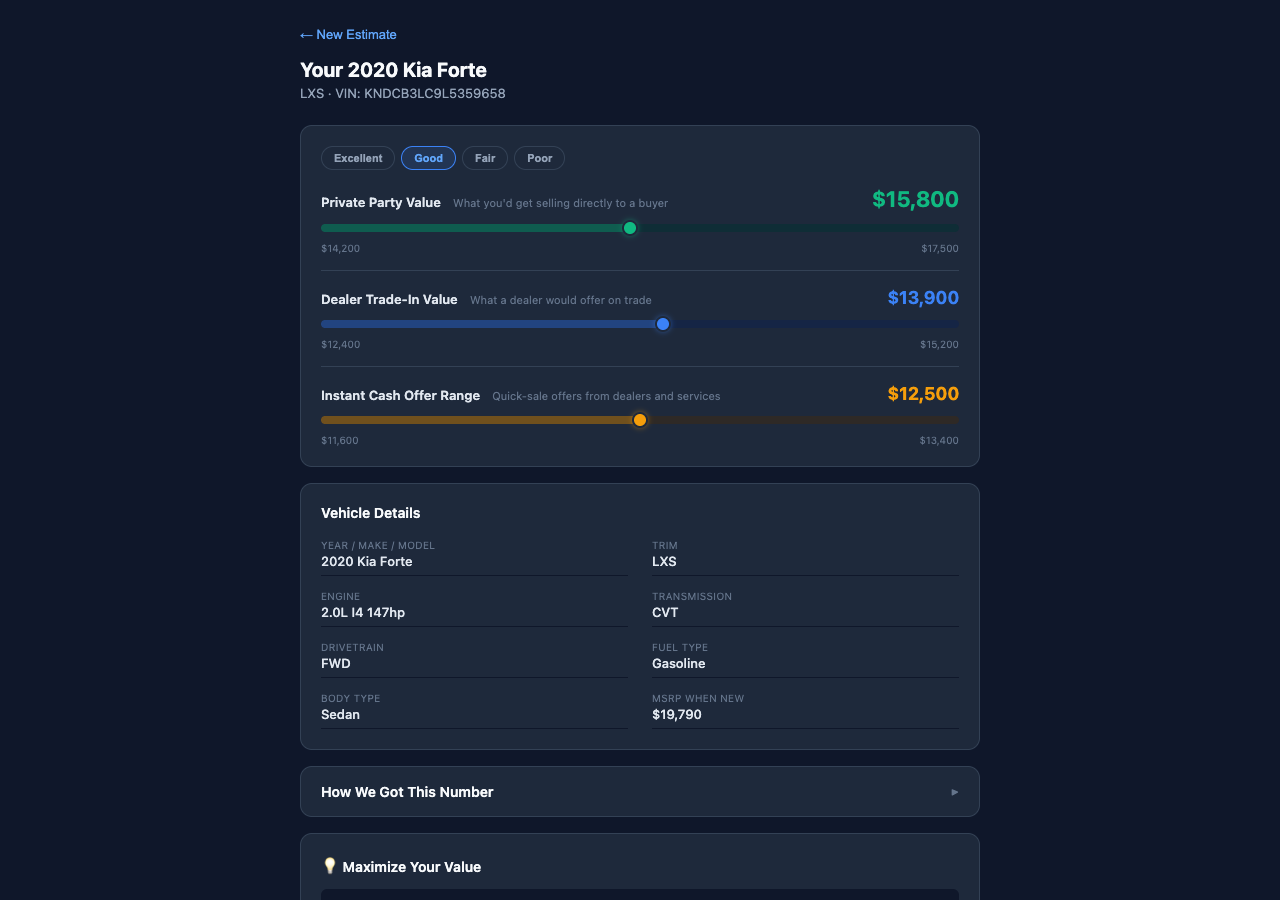Click the orange Instant Cash Offer slider handle
This screenshot has width=1280, height=900.
[x=639, y=419]
